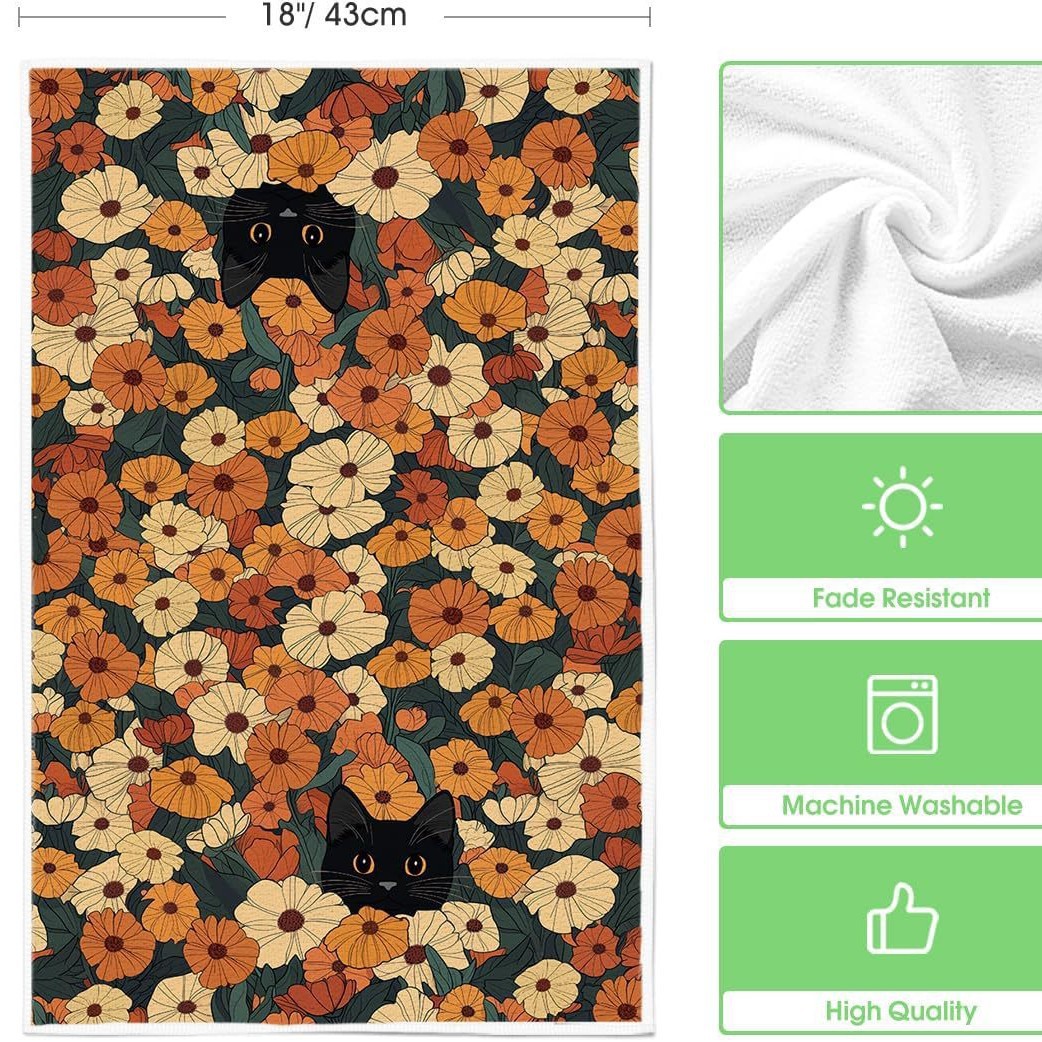1042x1042 pixels.
Task: Click the washing machine icon
Action: pos(902,714)
